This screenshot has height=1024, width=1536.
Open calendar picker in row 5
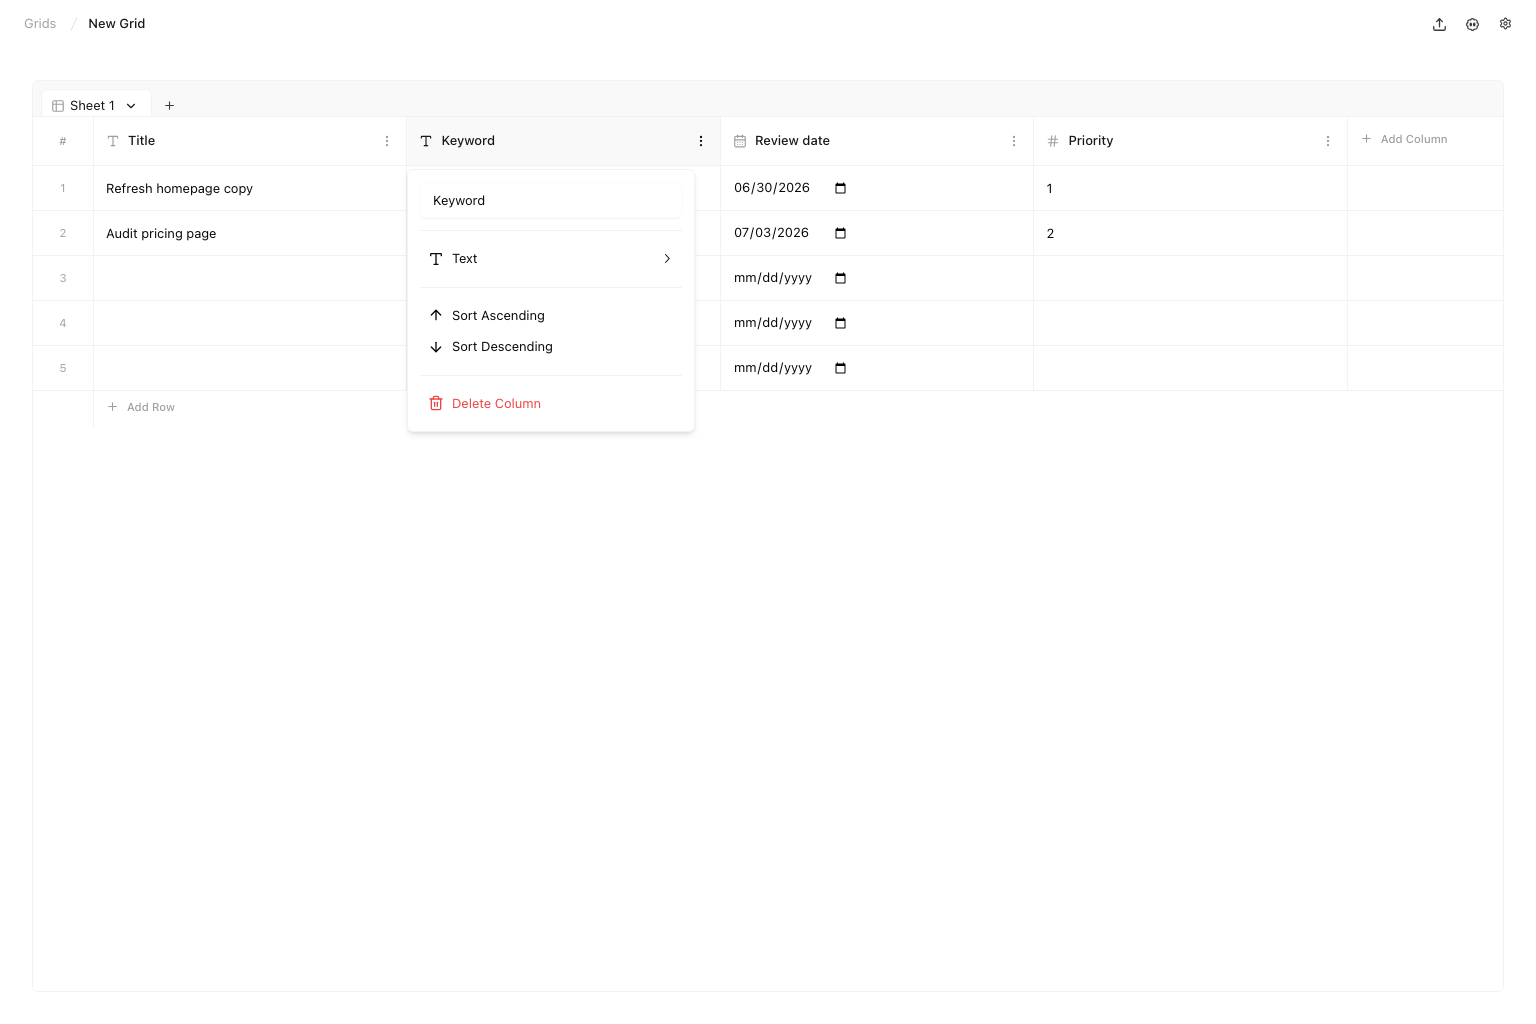[x=840, y=368]
